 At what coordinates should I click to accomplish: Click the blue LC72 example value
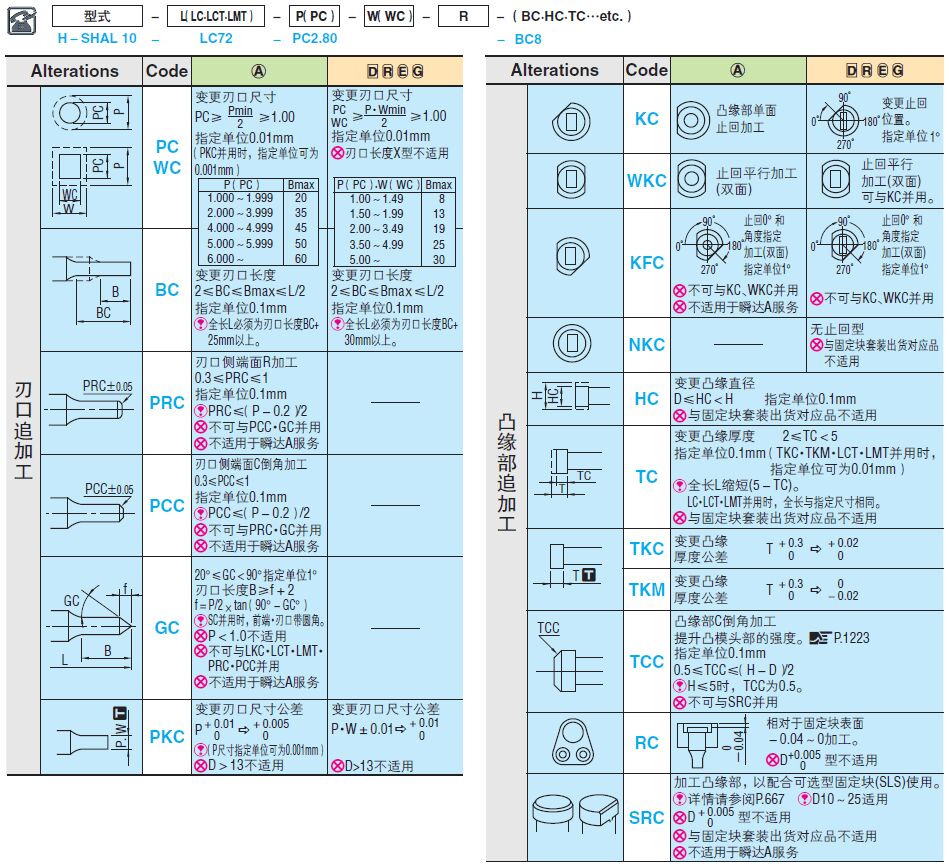216,38
